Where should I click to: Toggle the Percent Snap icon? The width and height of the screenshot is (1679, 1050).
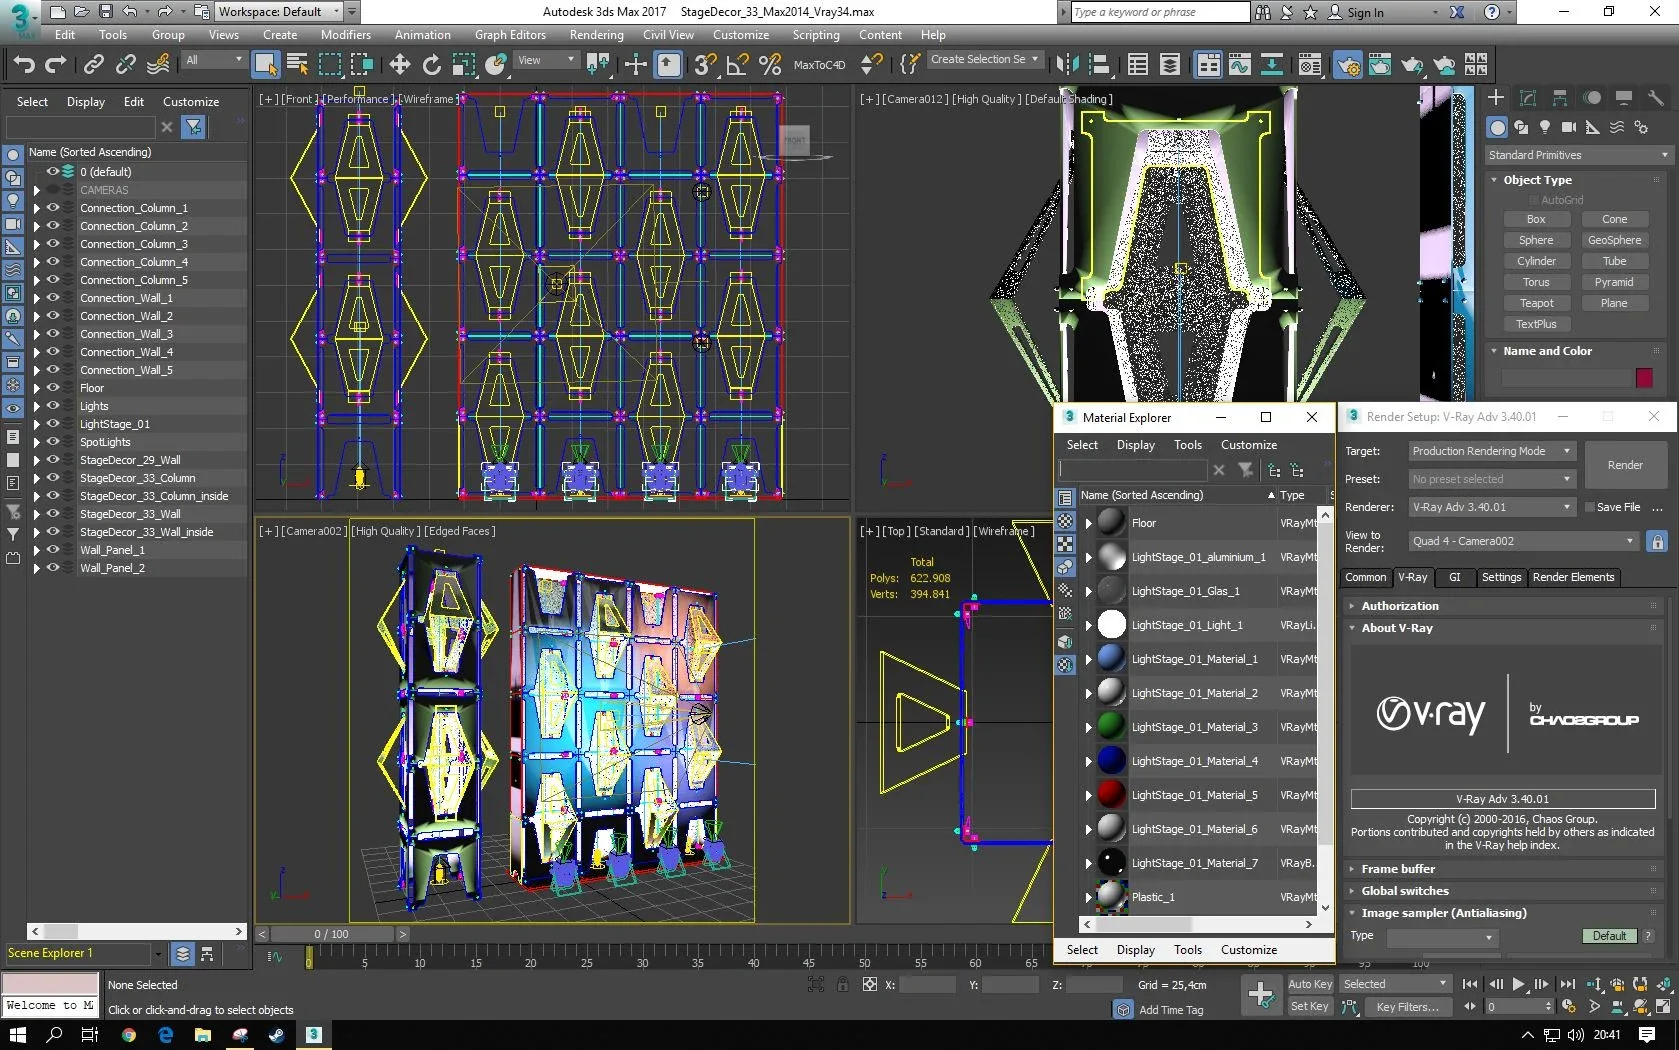coord(769,65)
